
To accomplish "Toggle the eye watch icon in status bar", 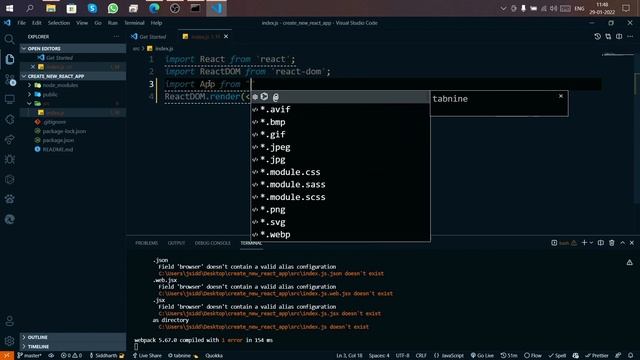I will 51,356.
